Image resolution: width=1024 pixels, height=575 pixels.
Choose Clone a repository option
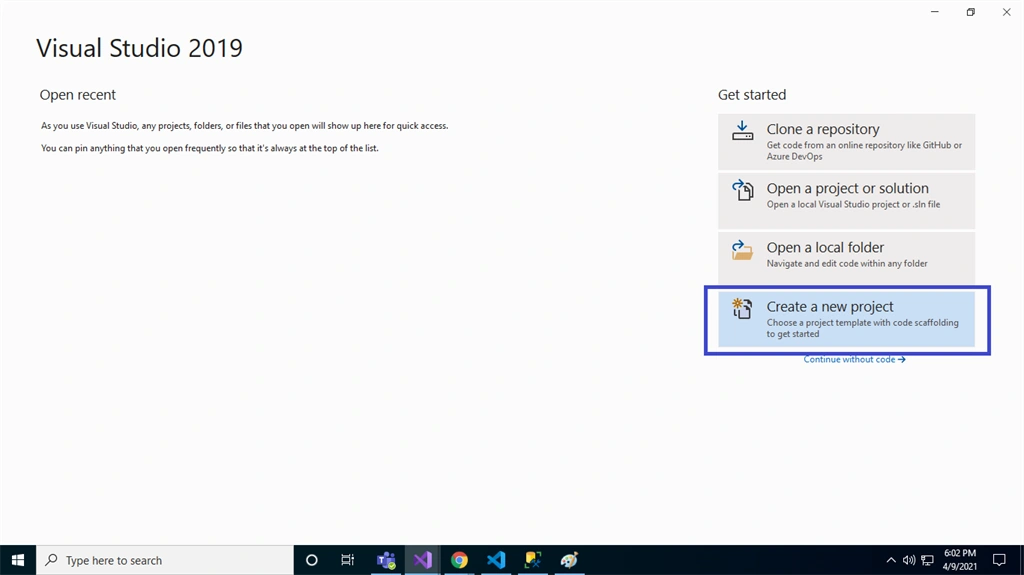tap(846, 142)
